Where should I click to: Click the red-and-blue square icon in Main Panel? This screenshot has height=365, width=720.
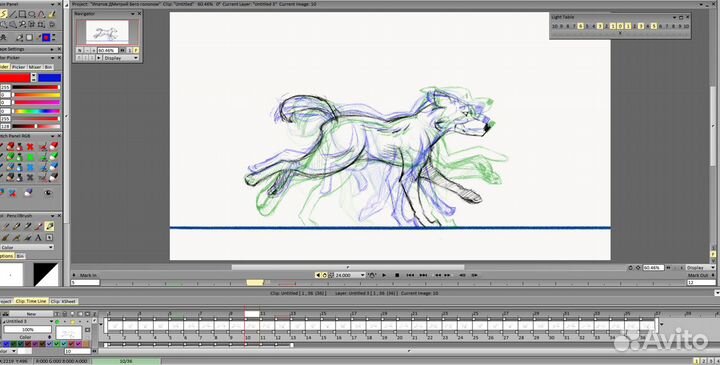[x=46, y=37]
